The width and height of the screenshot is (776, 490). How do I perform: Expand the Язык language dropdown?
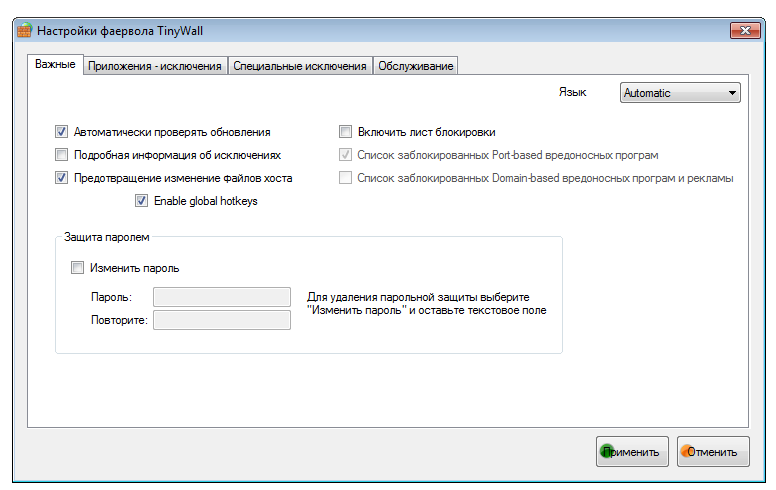680,93
